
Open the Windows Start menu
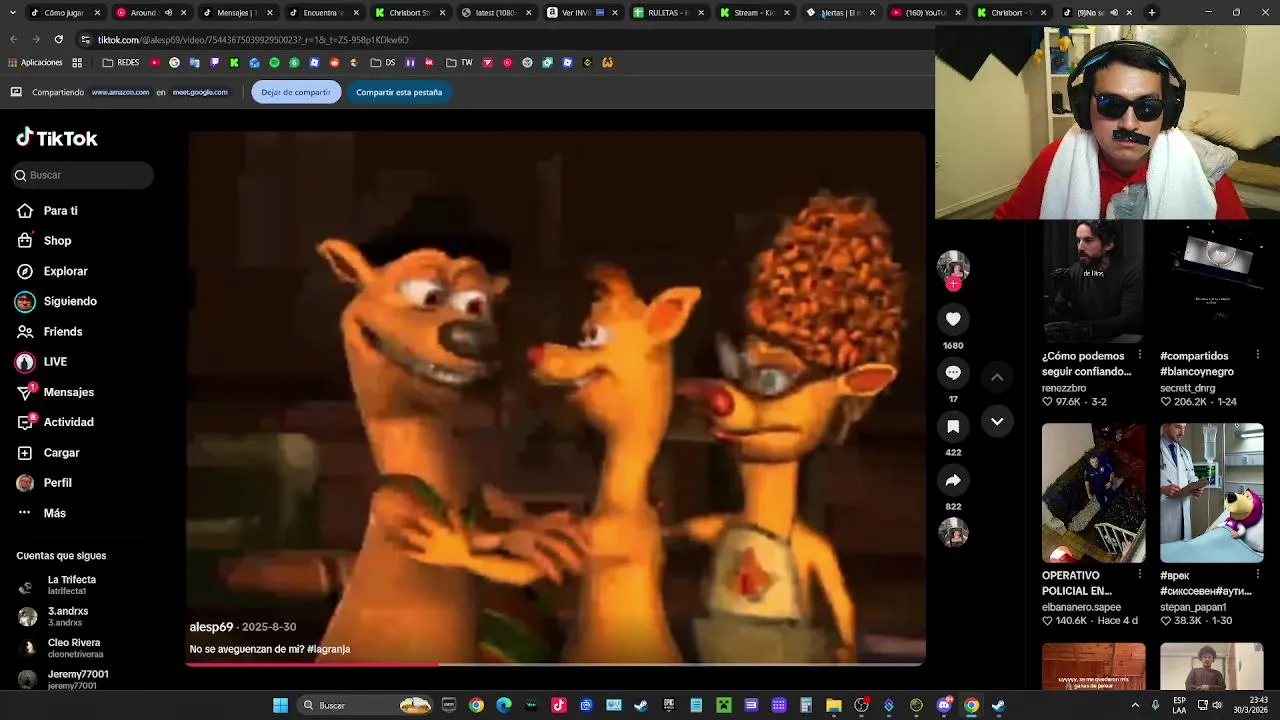[281, 705]
